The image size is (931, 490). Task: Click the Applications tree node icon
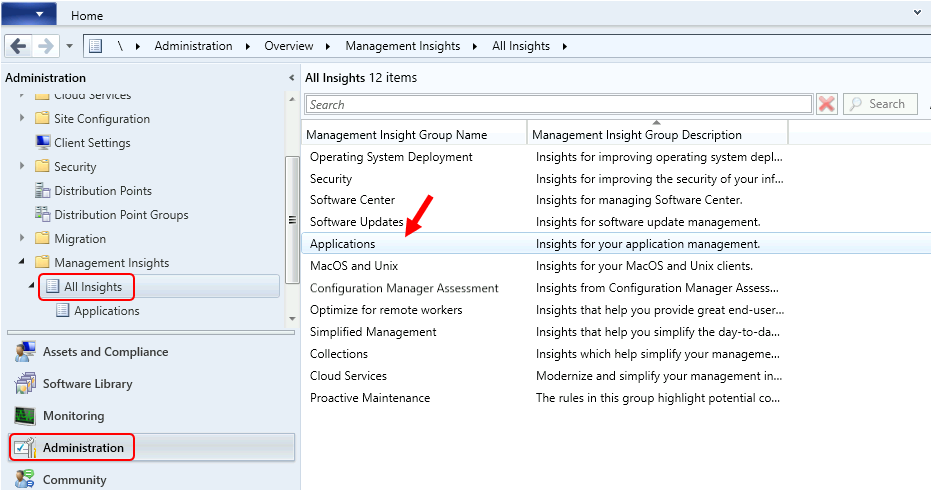point(62,310)
